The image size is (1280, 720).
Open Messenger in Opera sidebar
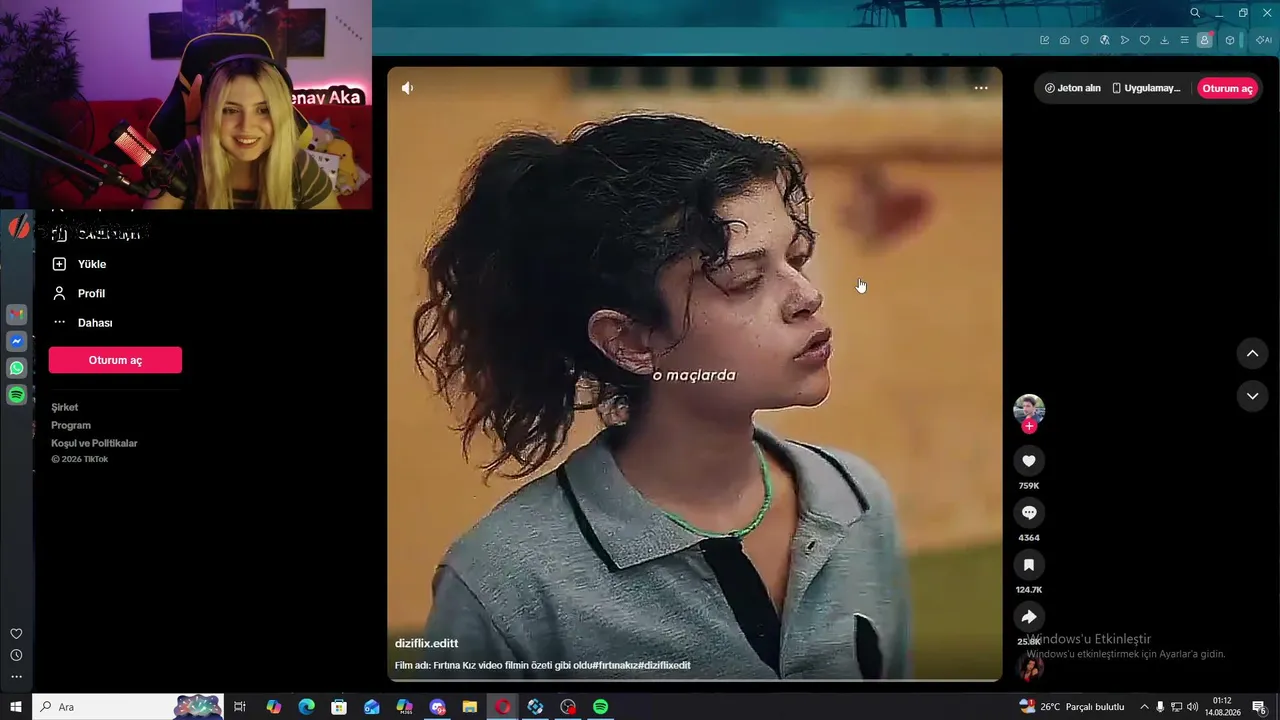point(17,341)
